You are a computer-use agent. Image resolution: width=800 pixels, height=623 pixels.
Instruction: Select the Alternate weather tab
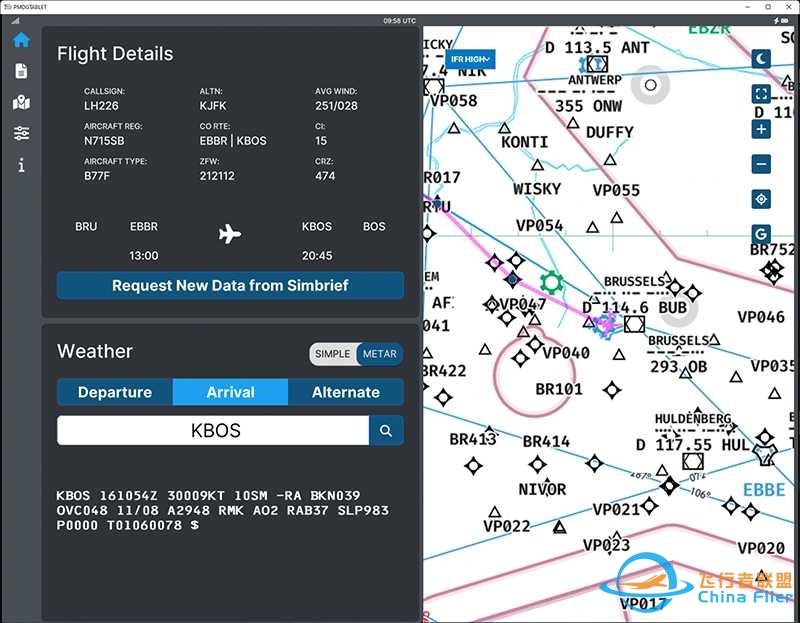pos(346,392)
